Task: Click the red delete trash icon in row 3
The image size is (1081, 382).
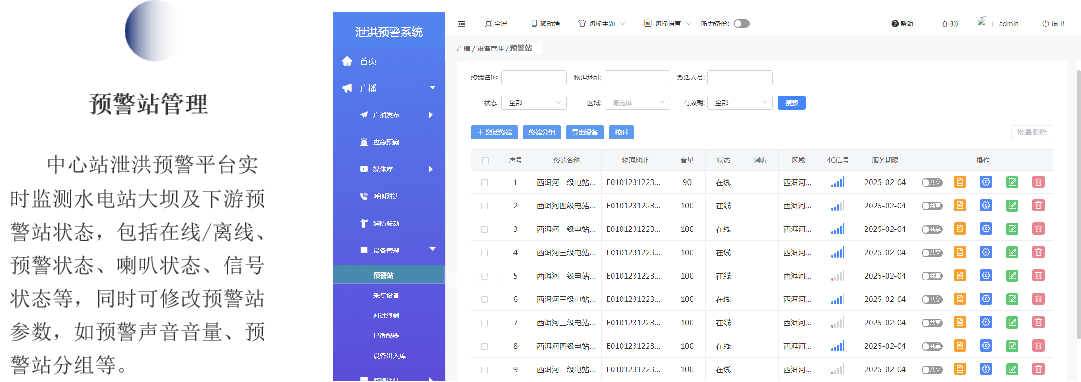Action: click(1038, 229)
